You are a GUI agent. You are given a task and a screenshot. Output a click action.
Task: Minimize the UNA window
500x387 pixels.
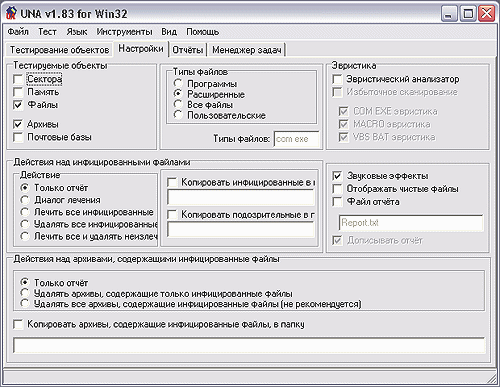pos(449,14)
